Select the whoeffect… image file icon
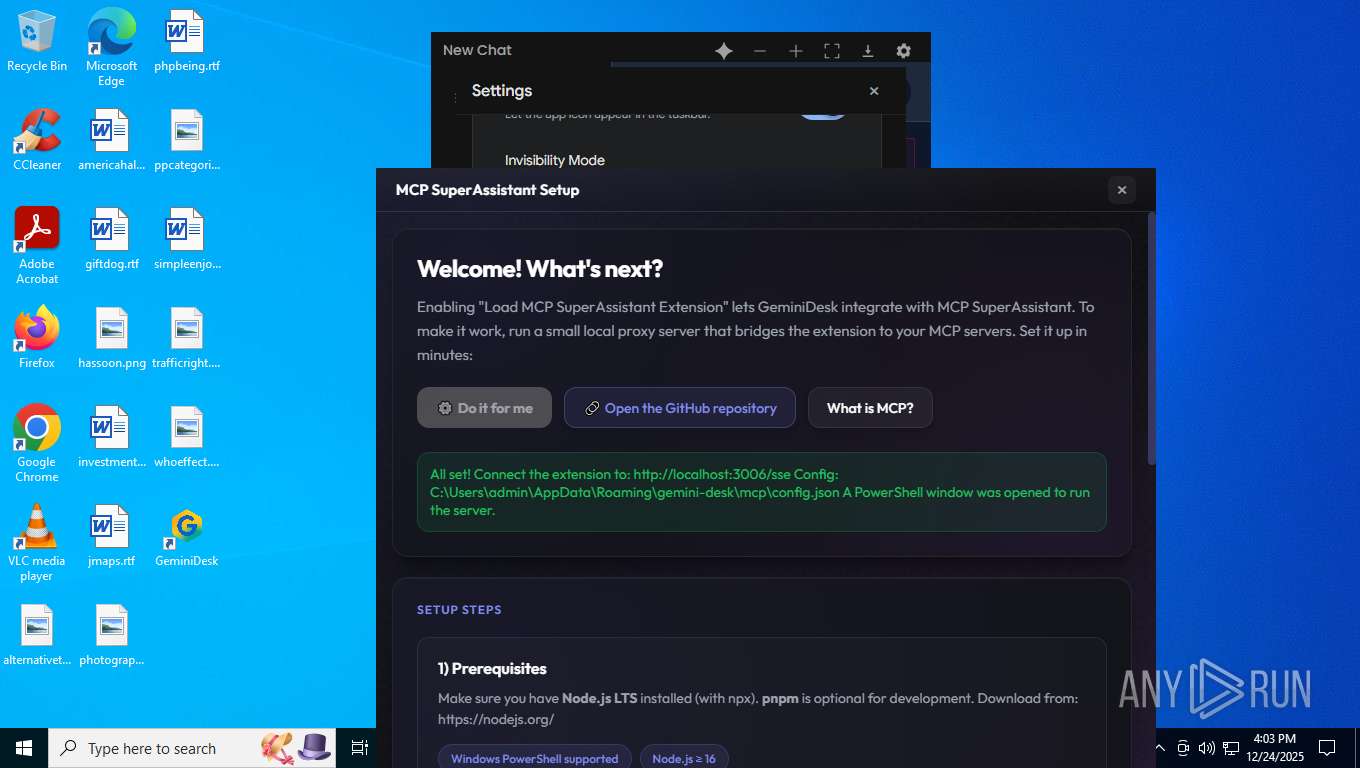 [x=187, y=437]
